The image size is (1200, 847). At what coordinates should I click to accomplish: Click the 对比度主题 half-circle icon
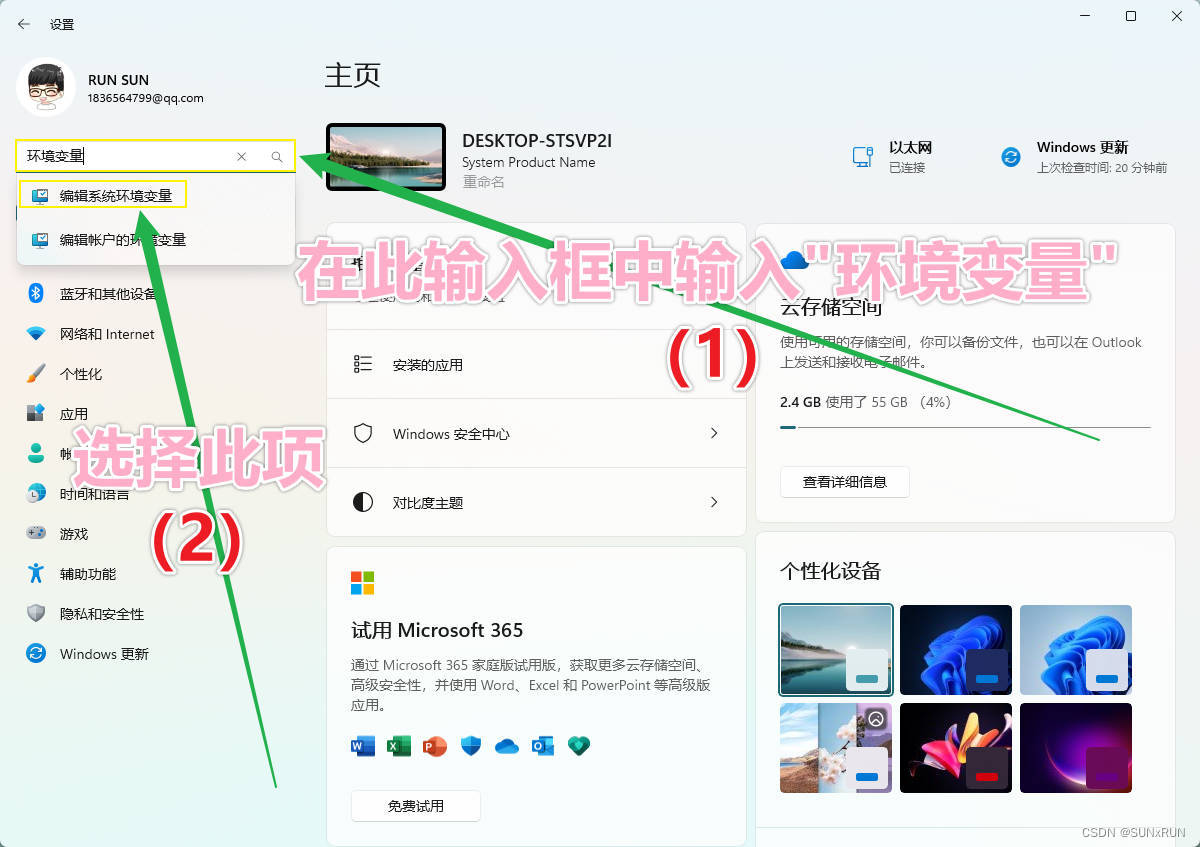(x=363, y=502)
